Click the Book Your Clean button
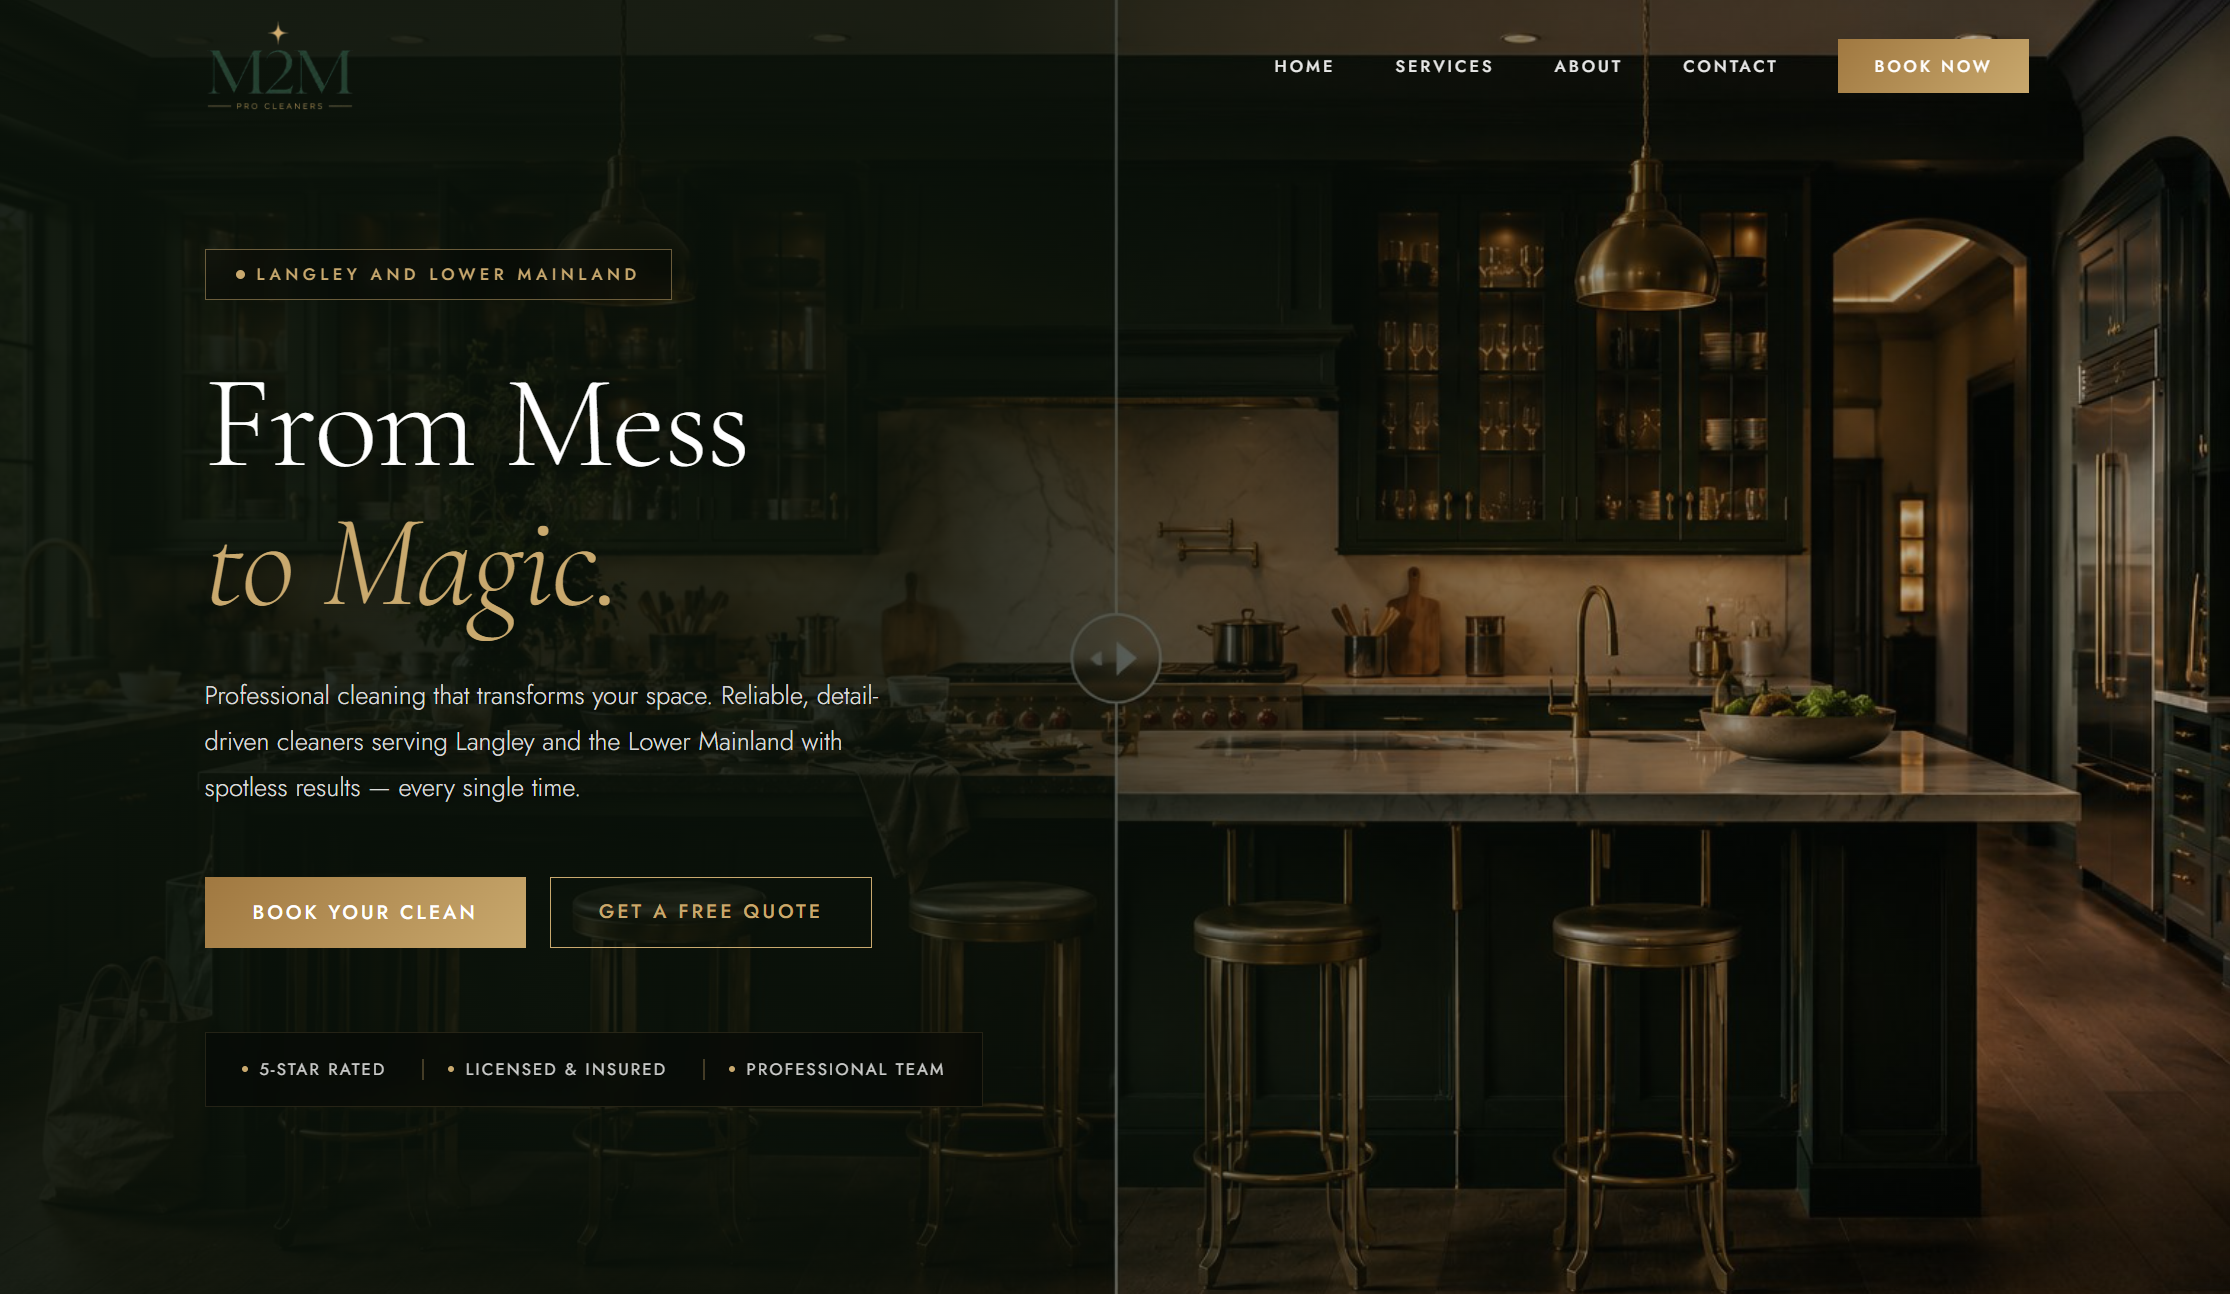Screen dimensions: 2230x1294 [365, 912]
